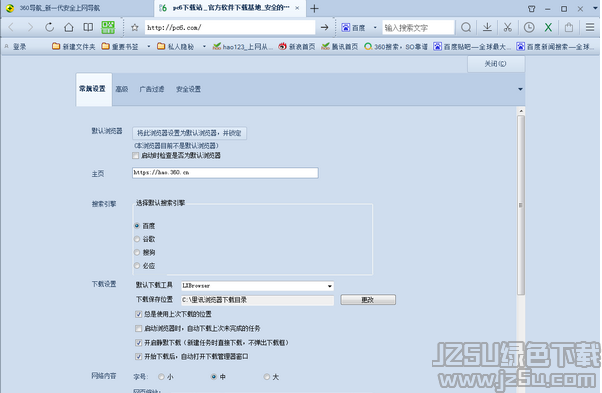Viewport: 602px width, 393px height.
Task: Select 搜狗 search engine radio
Action: point(137,252)
